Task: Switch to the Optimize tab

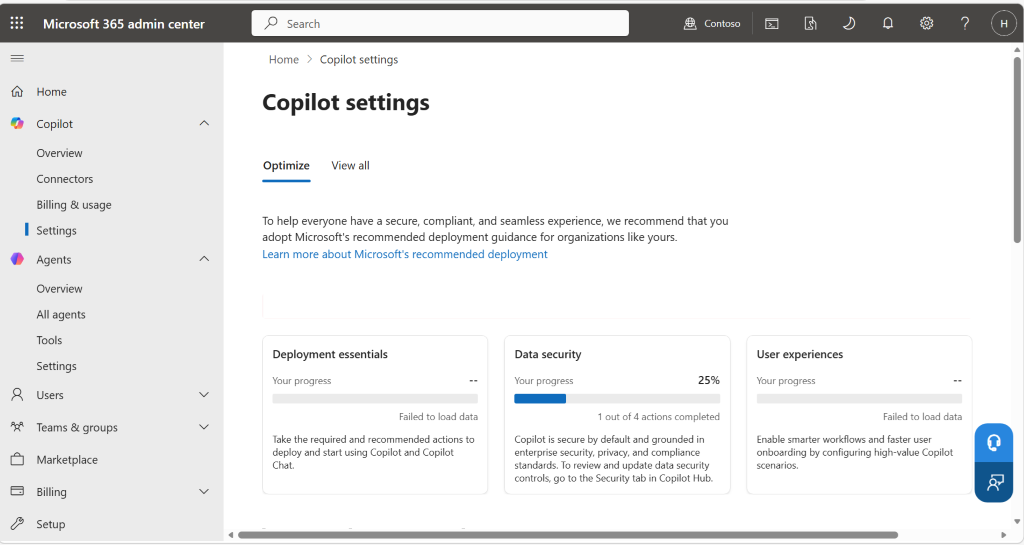Action: pyautogui.click(x=286, y=166)
